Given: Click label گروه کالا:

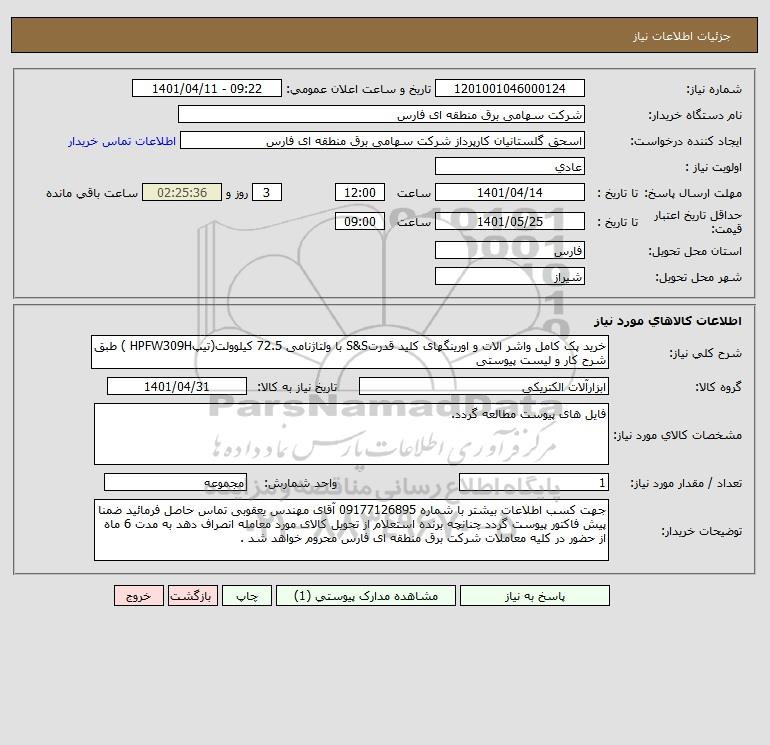Looking at the screenshot, I should click(x=718, y=387).
